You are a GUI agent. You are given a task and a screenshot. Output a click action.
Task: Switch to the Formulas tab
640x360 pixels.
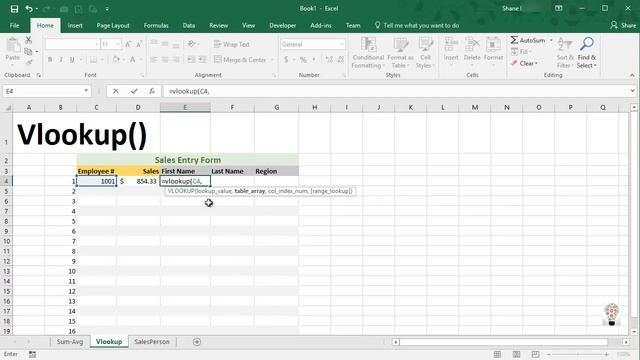(x=156, y=25)
